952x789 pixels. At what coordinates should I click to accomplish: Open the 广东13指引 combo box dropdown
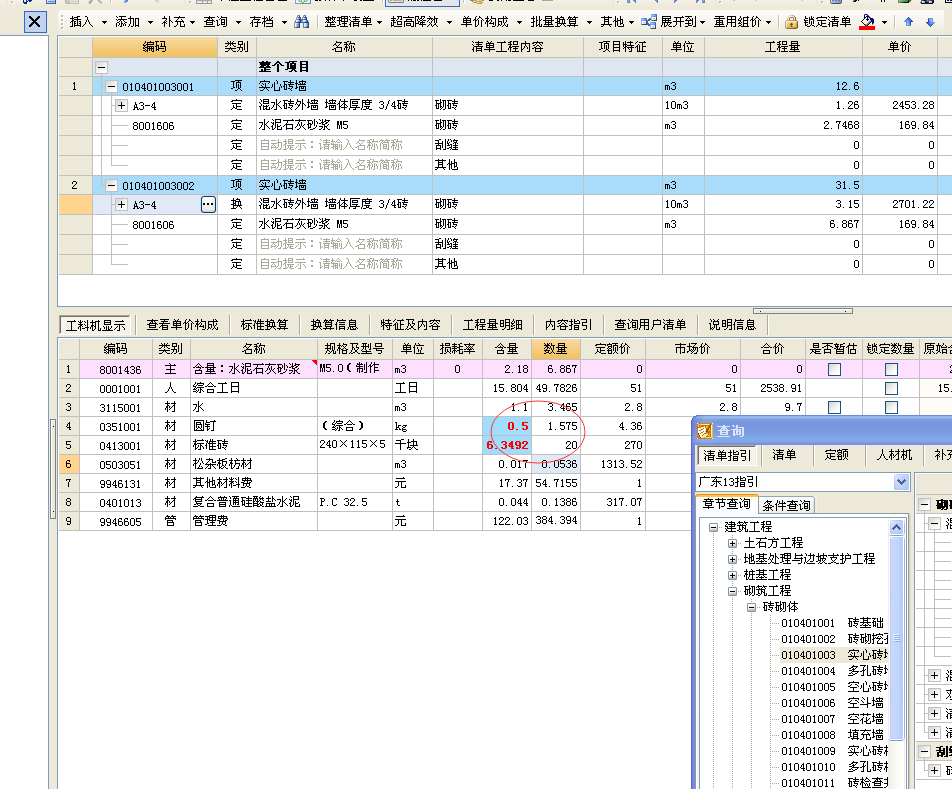901,483
